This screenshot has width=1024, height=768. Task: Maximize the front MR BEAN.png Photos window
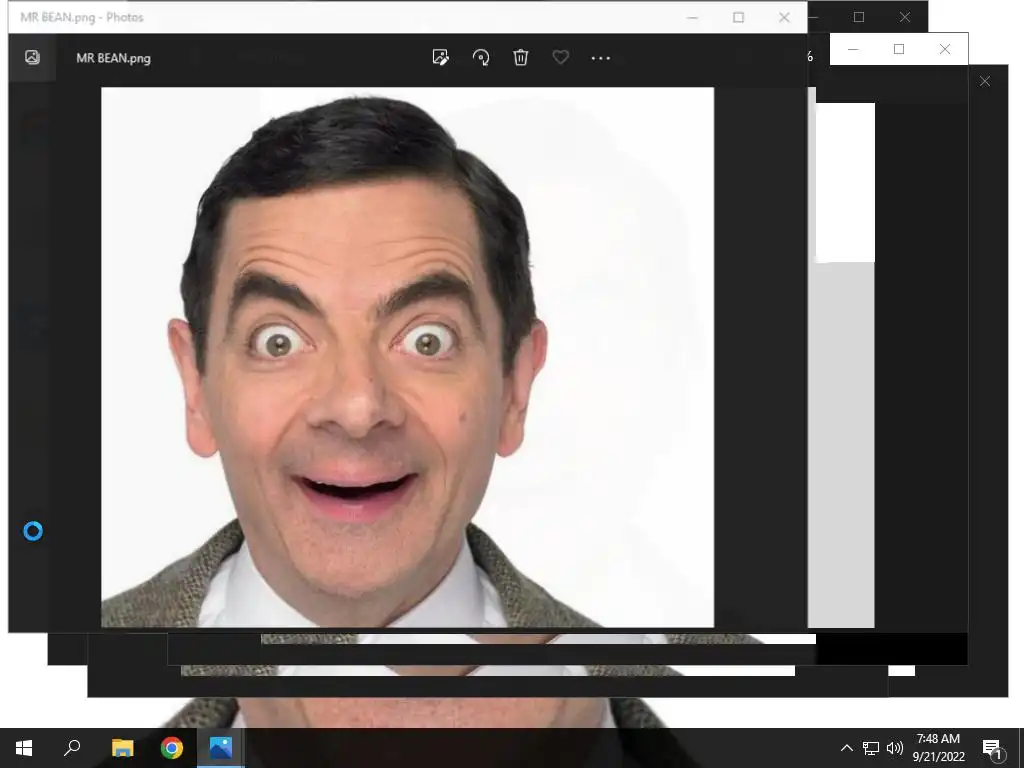click(738, 18)
